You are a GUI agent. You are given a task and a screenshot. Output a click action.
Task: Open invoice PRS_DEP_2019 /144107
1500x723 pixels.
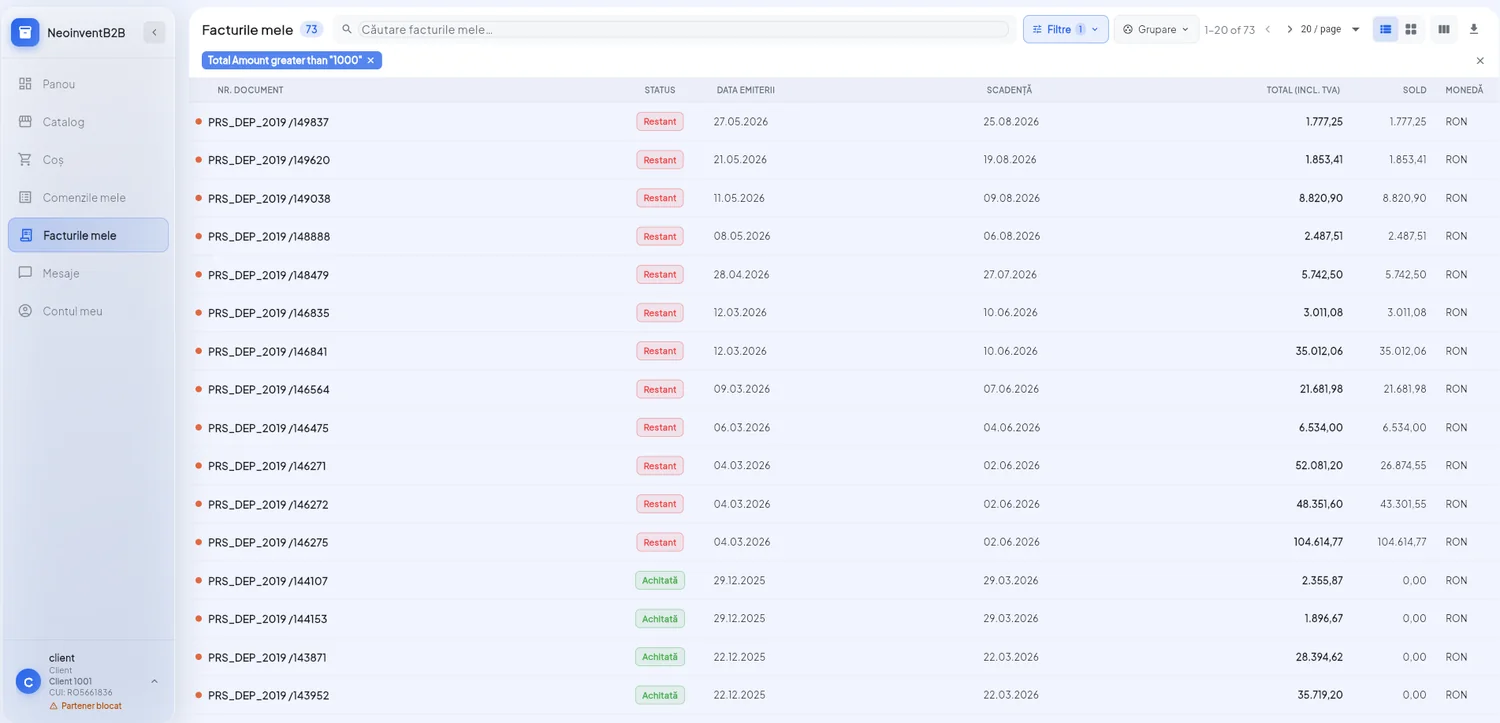coord(267,581)
